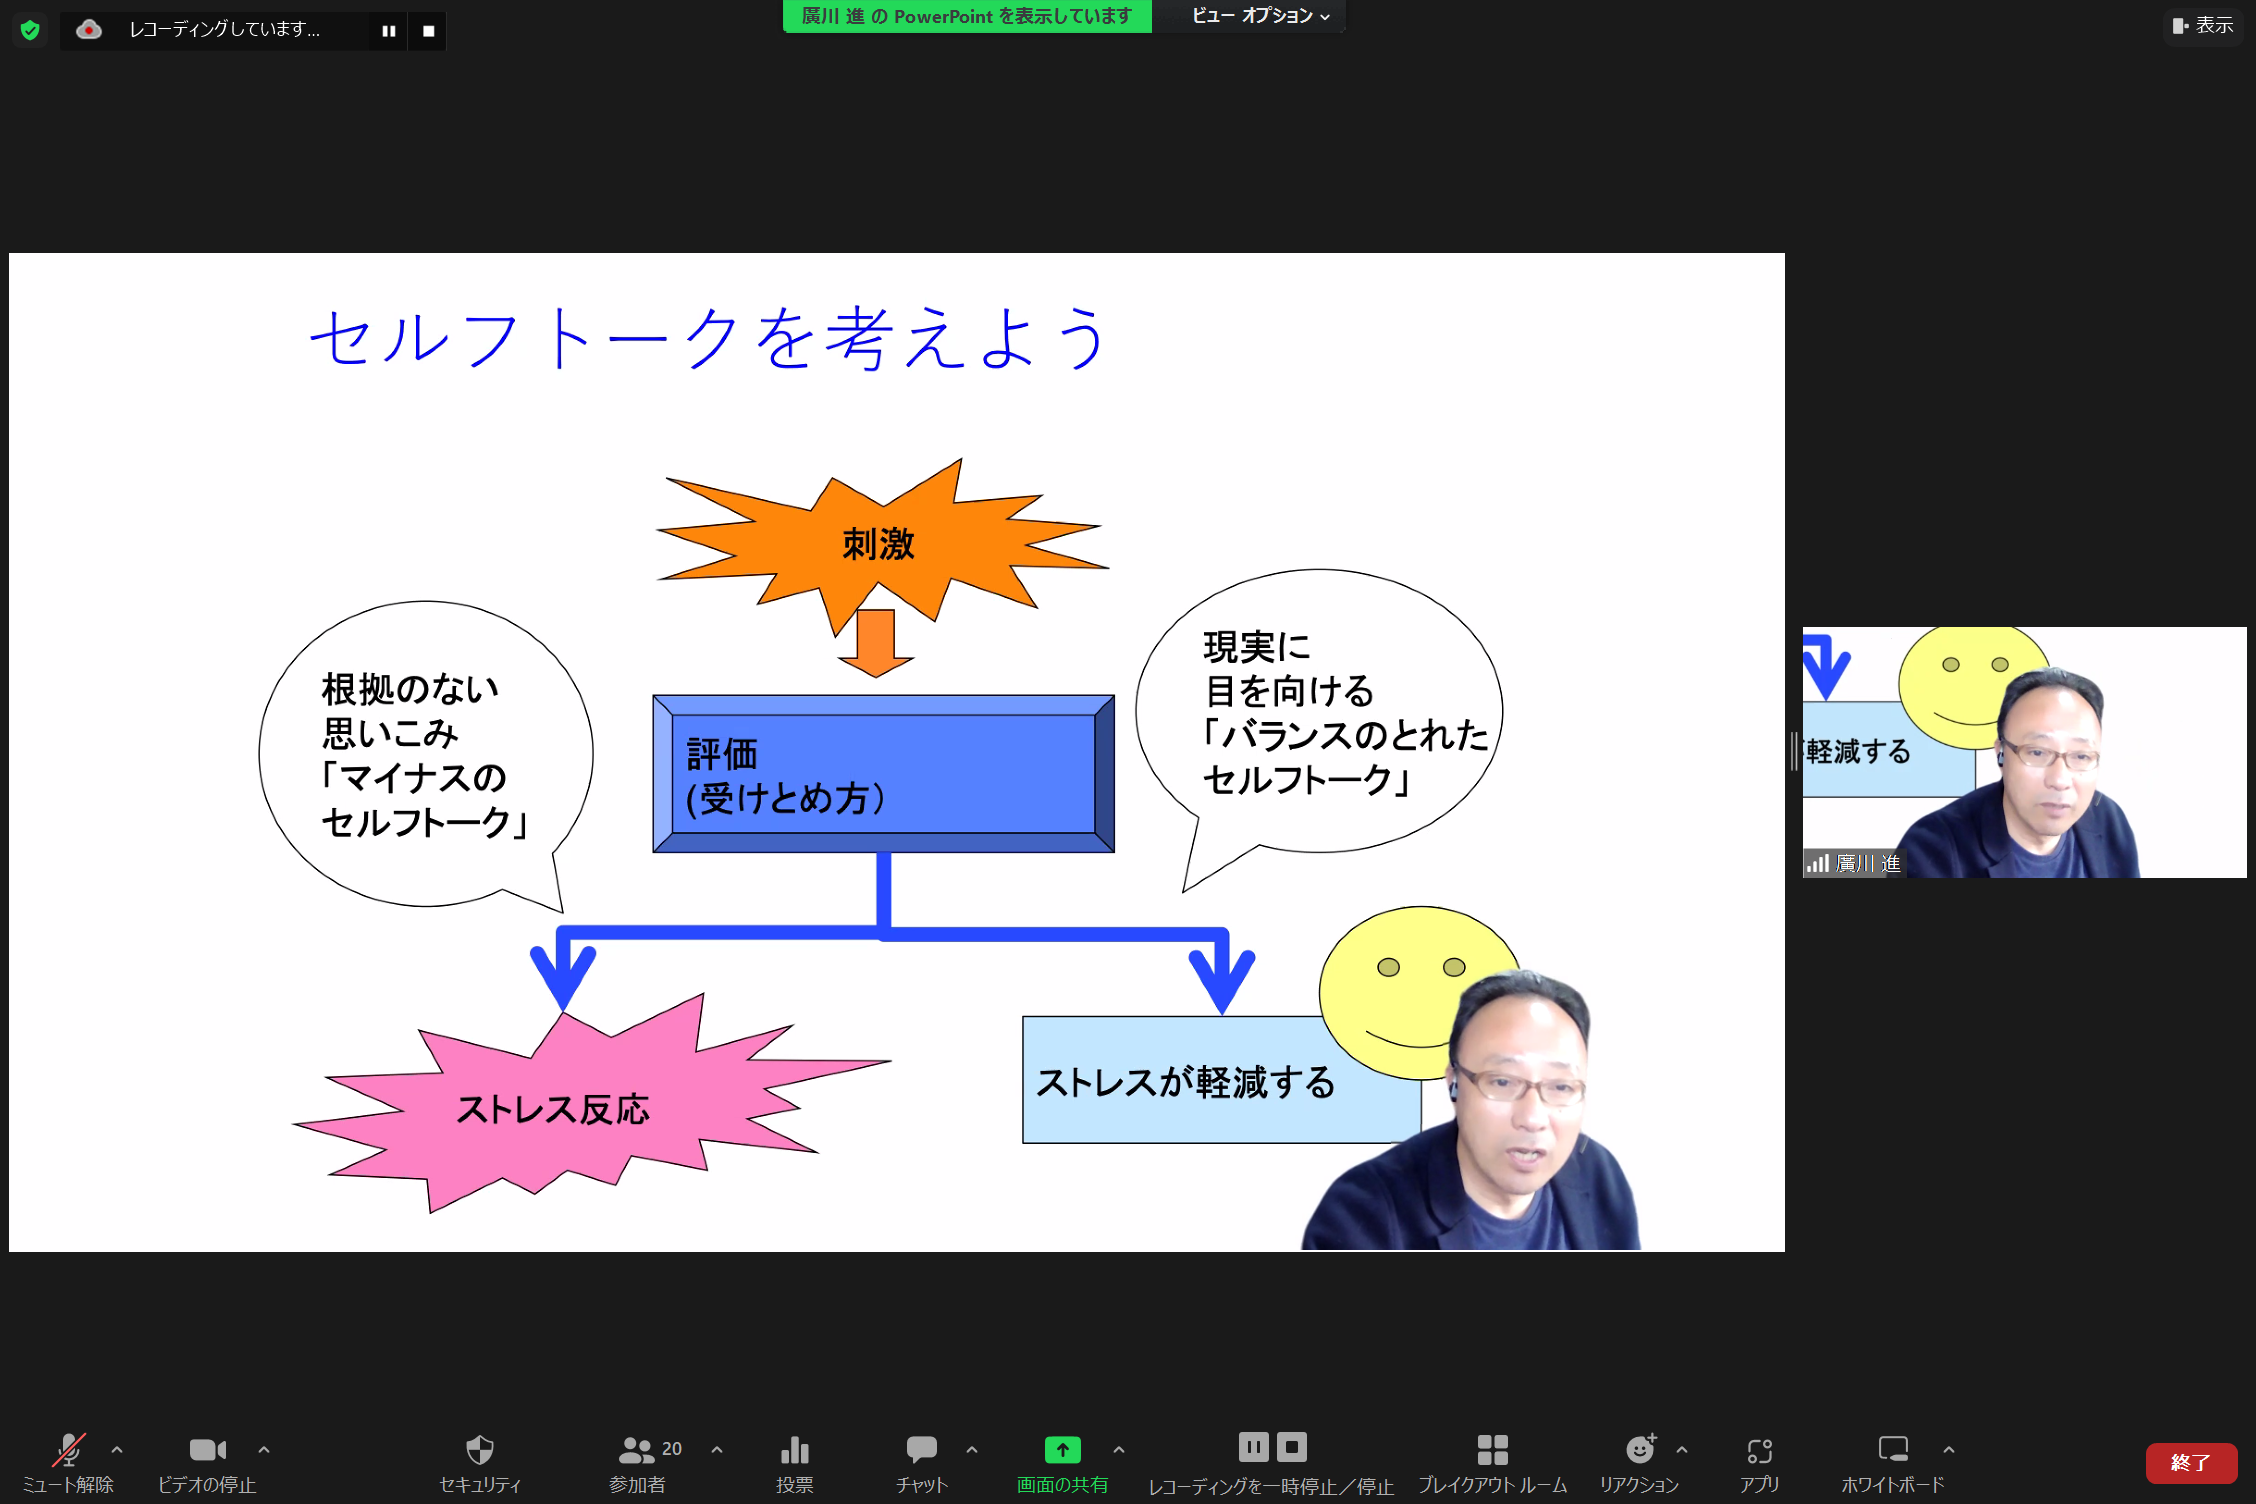Click the pink ストレス反応 shape on slide
Image resolution: width=2256 pixels, height=1504 pixels.
pos(591,1104)
